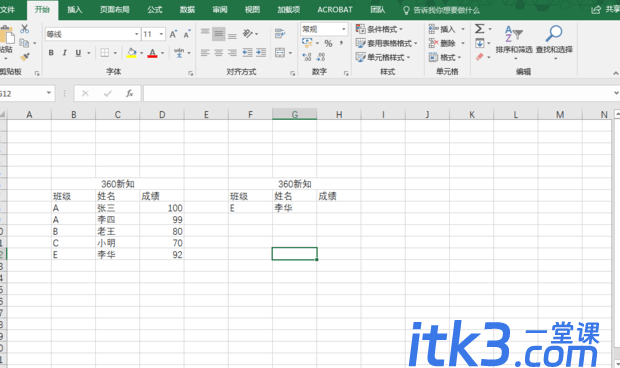Viewport: 620px width, 368px height.
Task: Click the Format cells button
Action: [x=445, y=58]
